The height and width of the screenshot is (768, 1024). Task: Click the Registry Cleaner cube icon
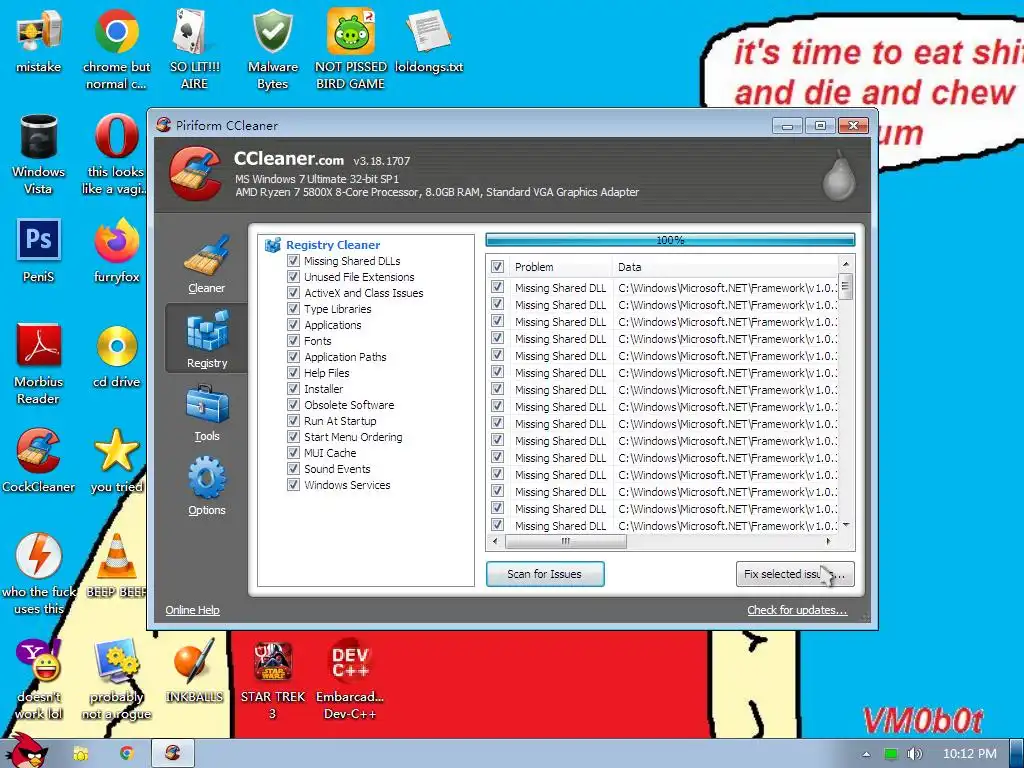[x=272, y=245]
